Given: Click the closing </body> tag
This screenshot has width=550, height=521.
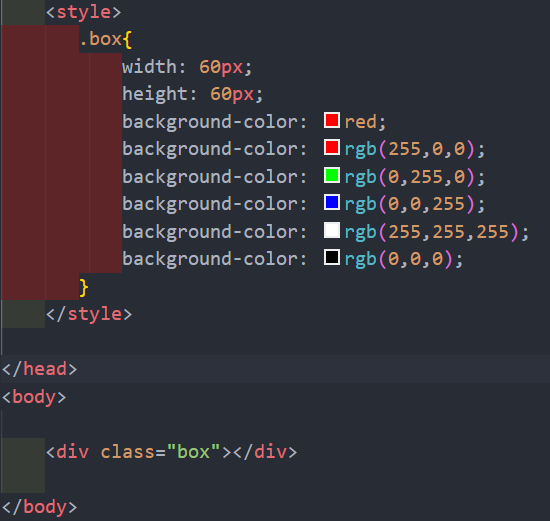Looking at the screenshot, I should (40, 507).
